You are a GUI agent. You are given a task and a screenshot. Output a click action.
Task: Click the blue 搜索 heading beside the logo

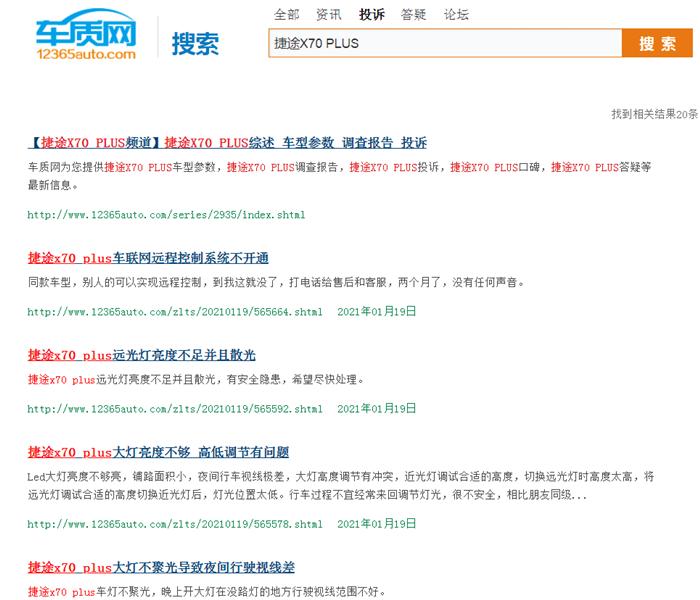pos(195,43)
